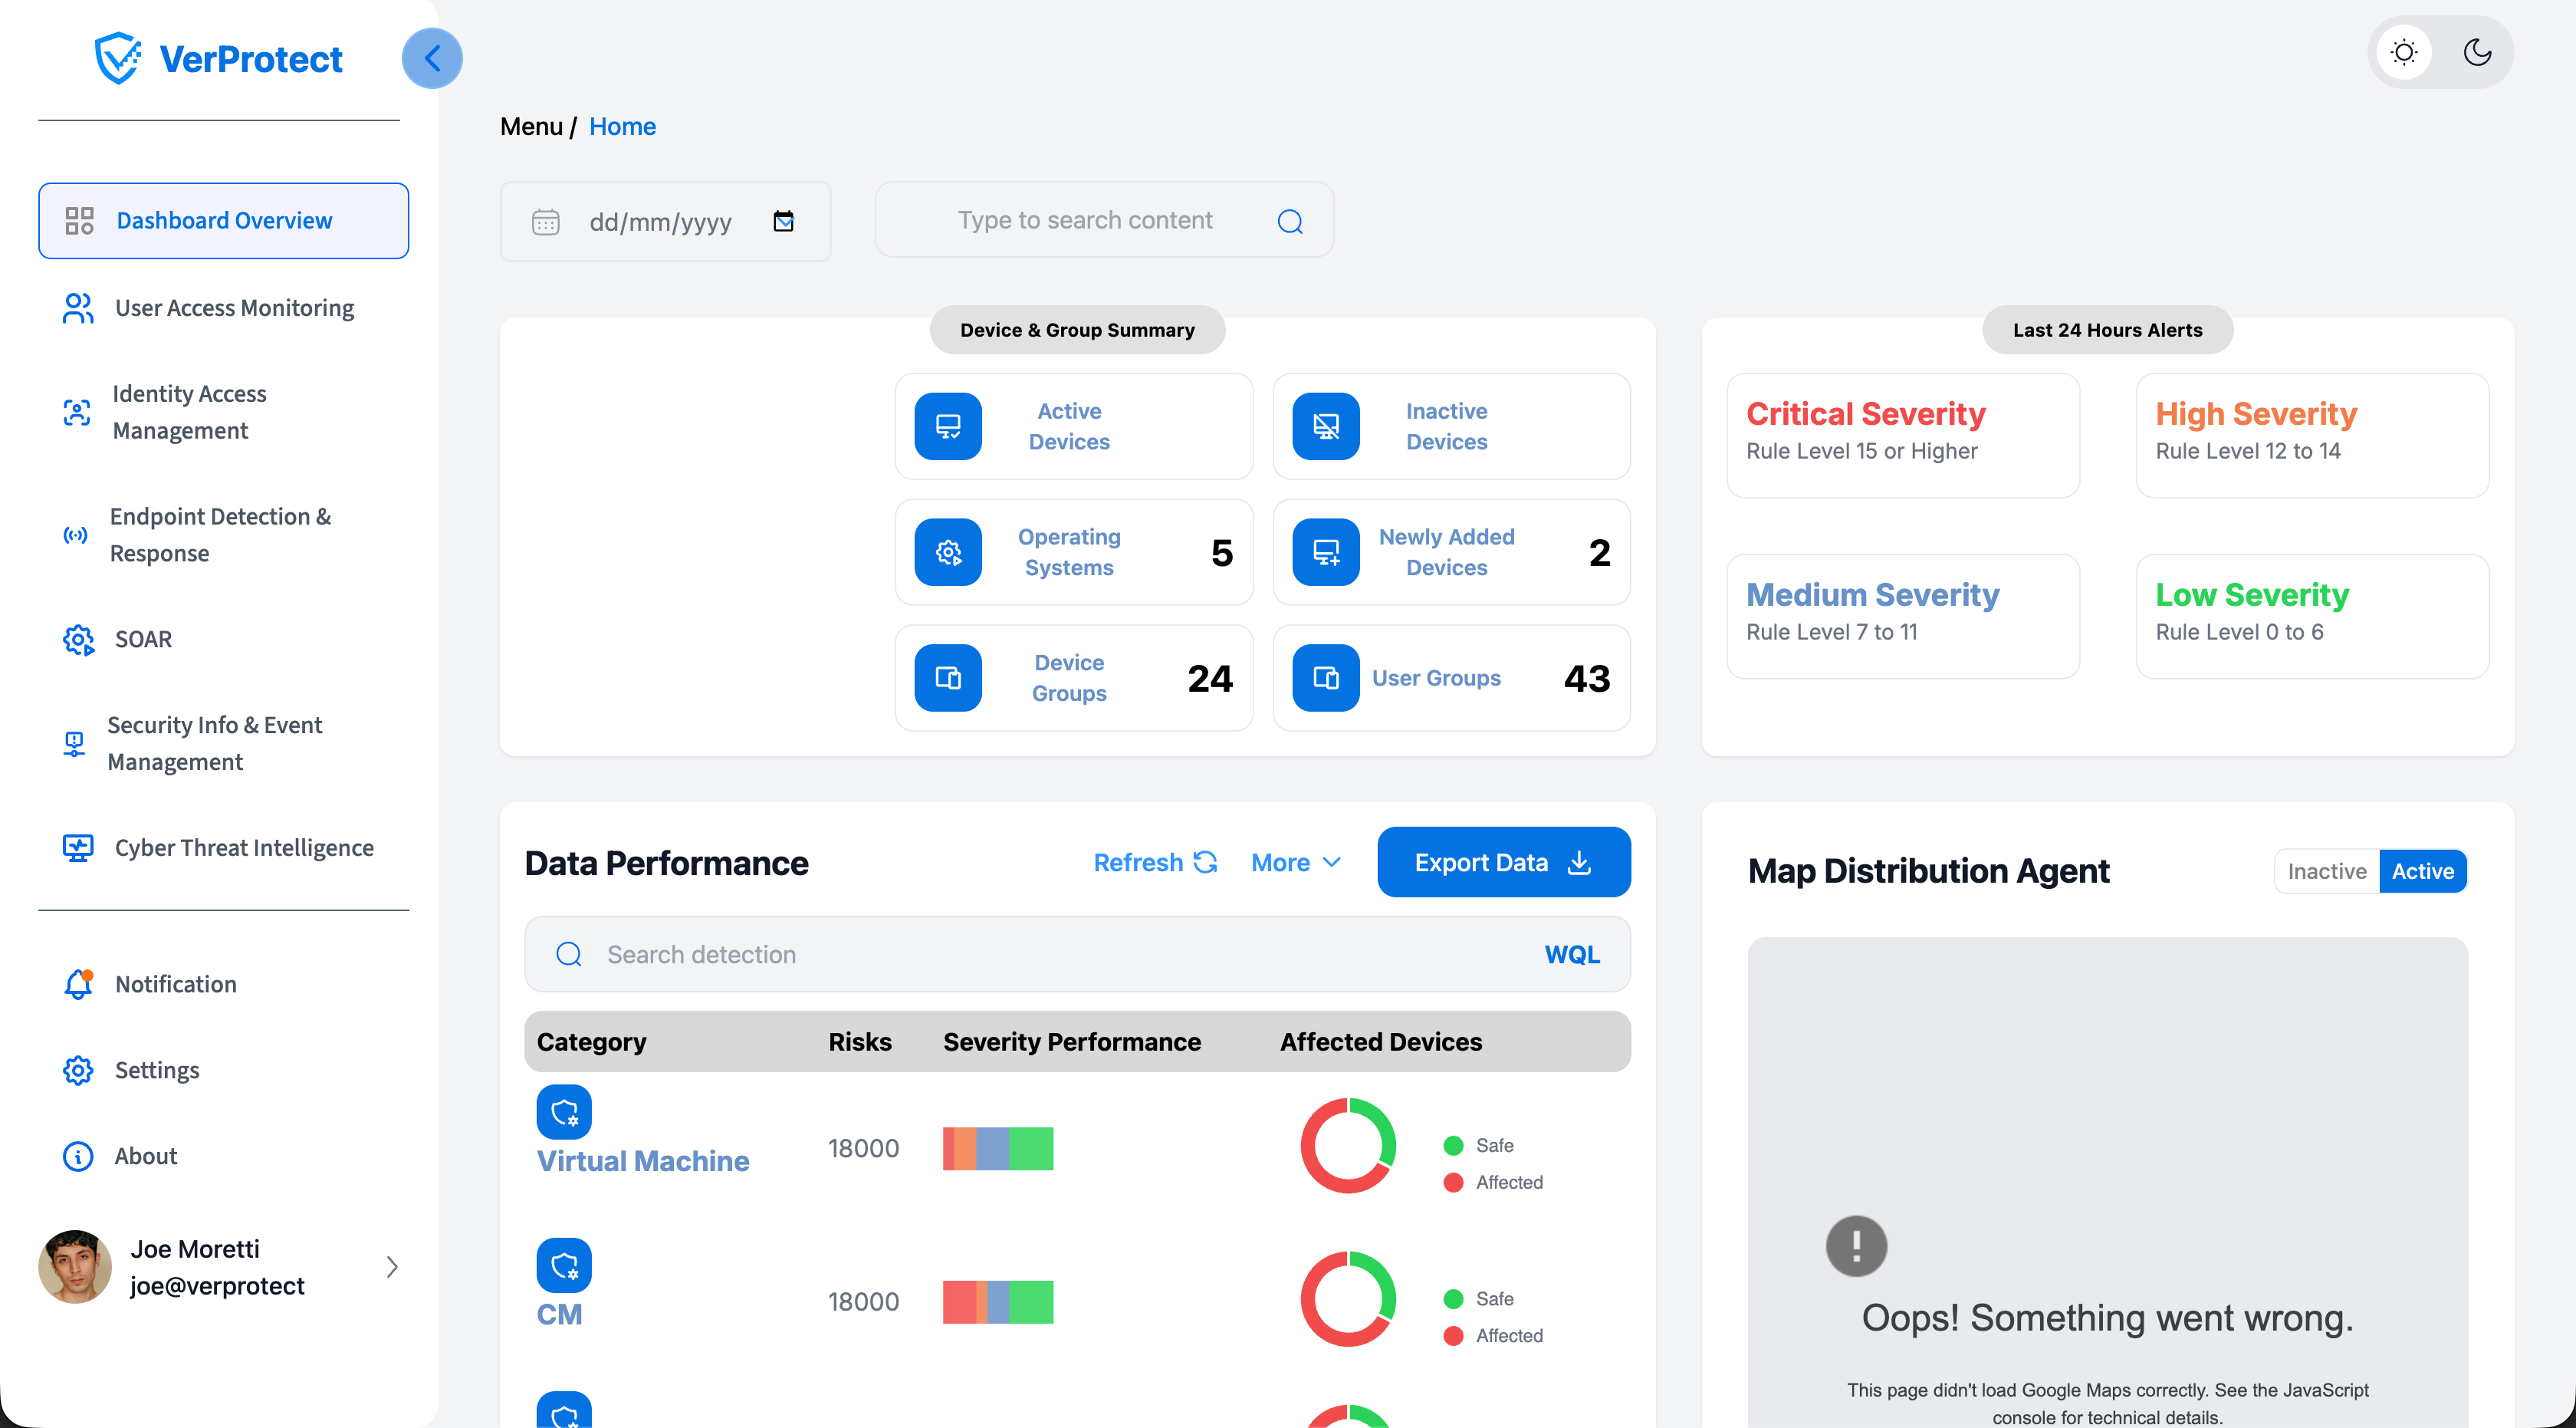This screenshot has height=1428, width=2576.
Task: Click Joe Moretti's avatar photo
Action: tap(75, 1267)
